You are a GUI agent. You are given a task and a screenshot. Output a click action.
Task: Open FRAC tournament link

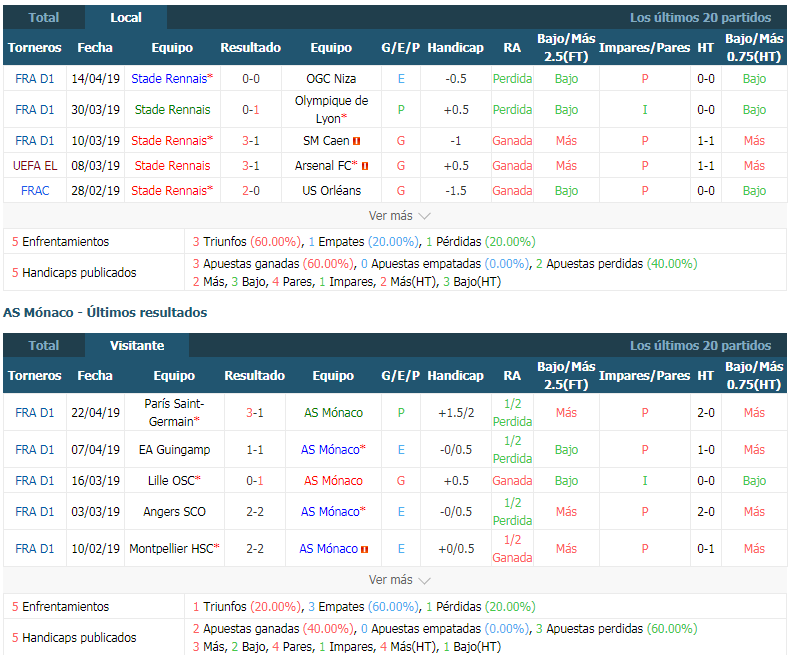[35, 191]
